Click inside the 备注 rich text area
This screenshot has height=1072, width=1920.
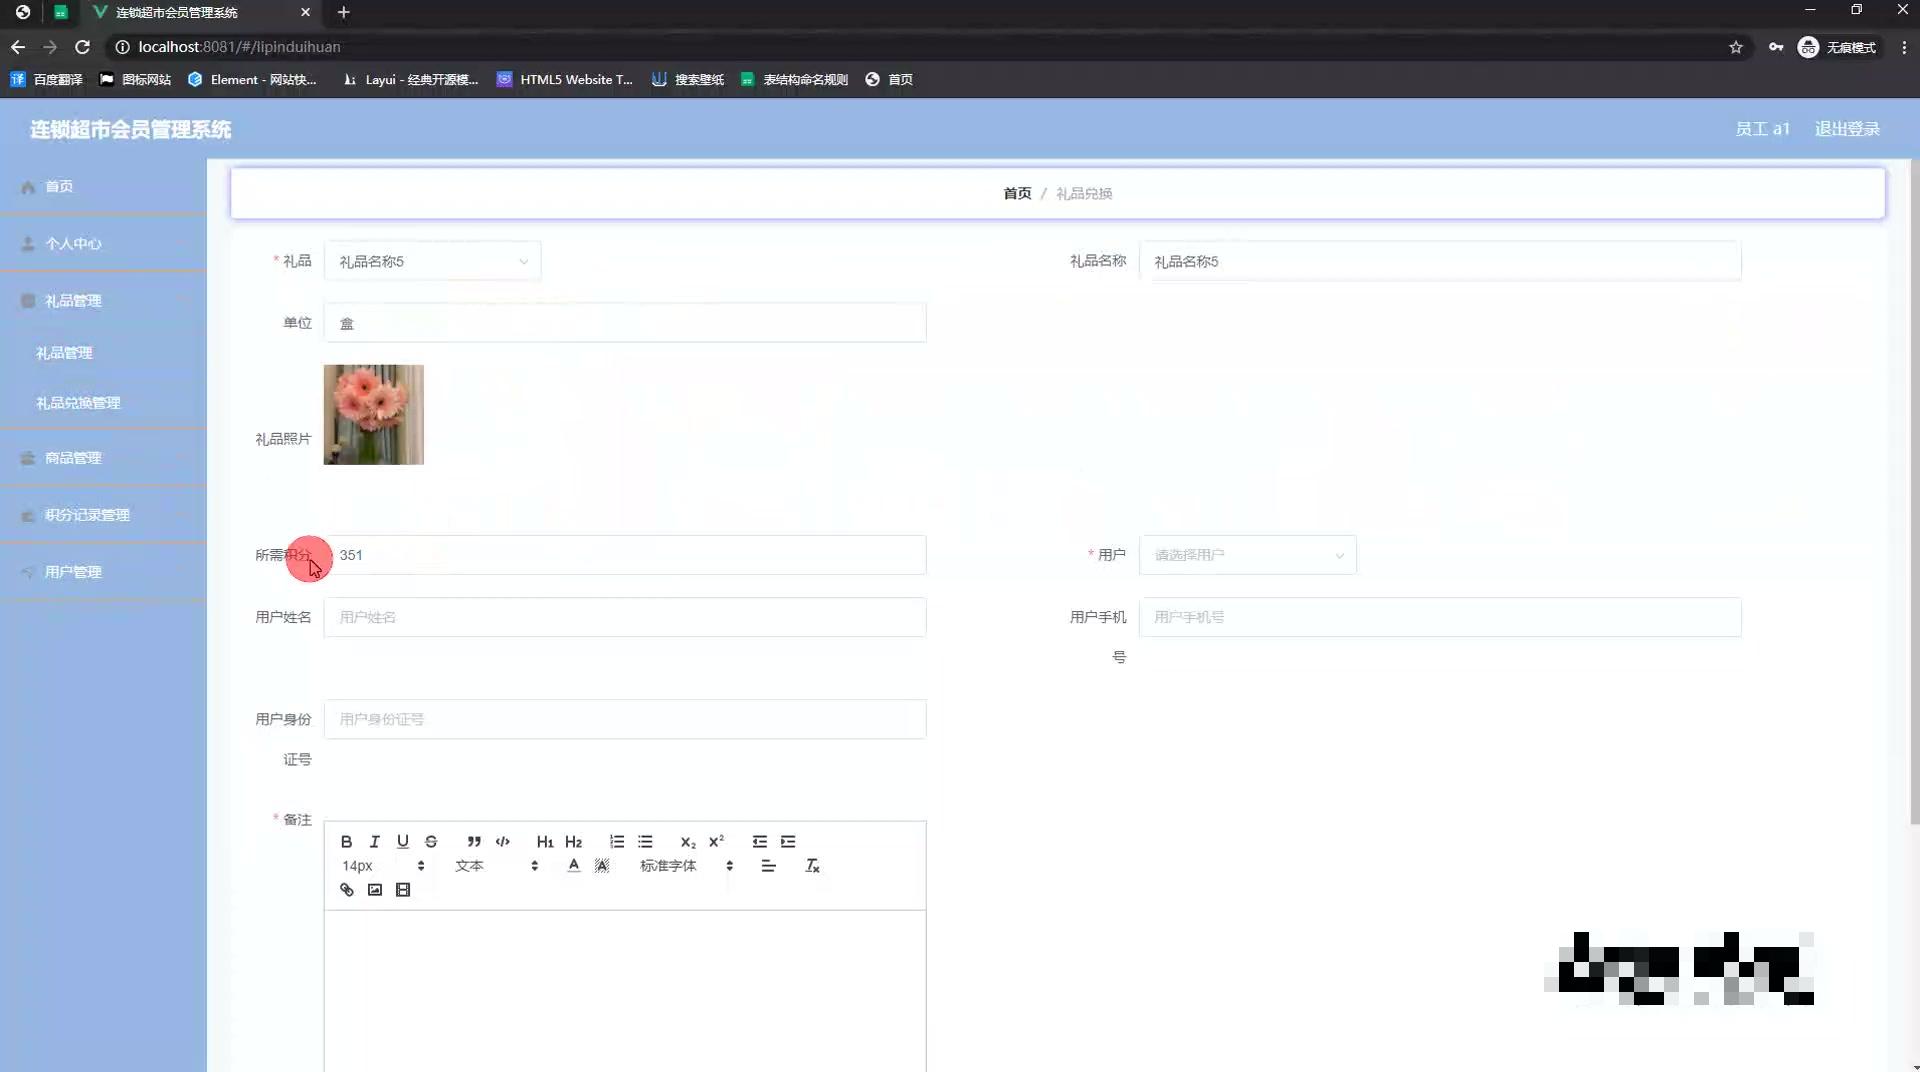click(625, 990)
